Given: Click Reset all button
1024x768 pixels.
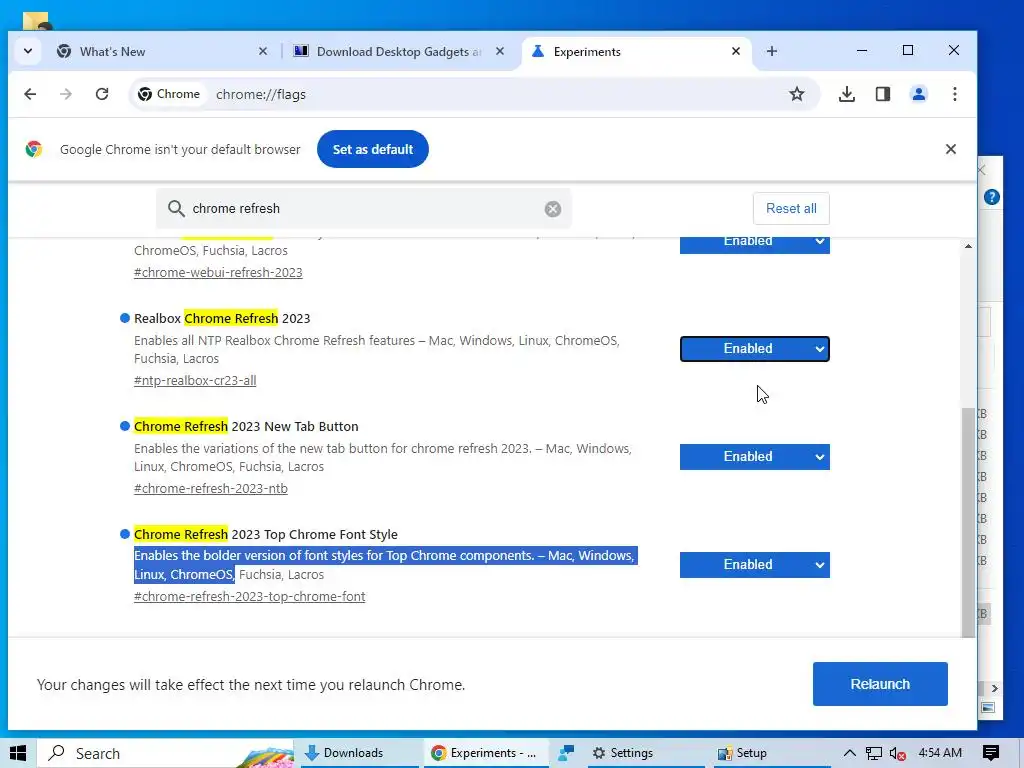Looking at the screenshot, I should pos(791,208).
